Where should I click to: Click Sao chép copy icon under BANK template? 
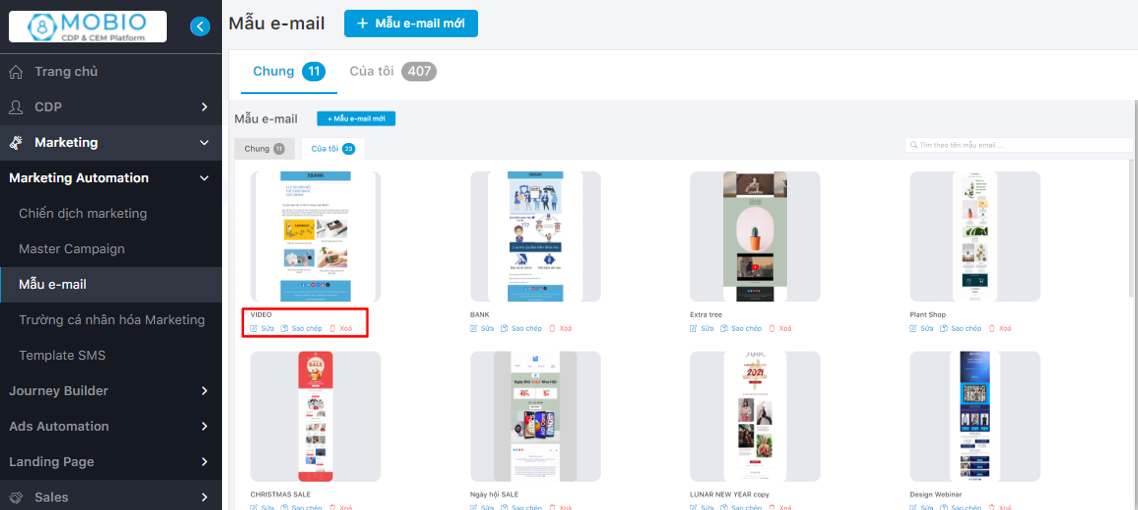coord(505,329)
